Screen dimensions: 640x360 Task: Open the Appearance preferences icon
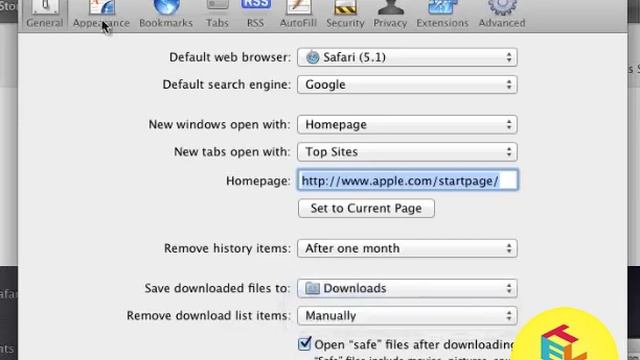point(102,7)
